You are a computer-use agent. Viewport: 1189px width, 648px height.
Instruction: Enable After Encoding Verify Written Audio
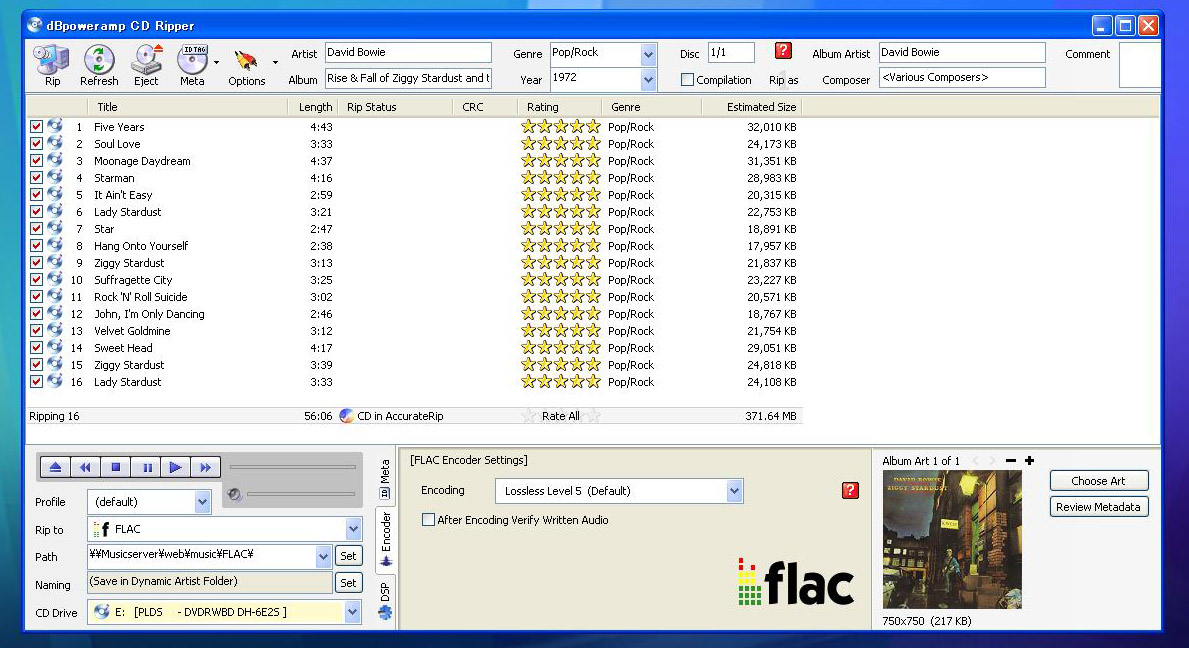[428, 520]
